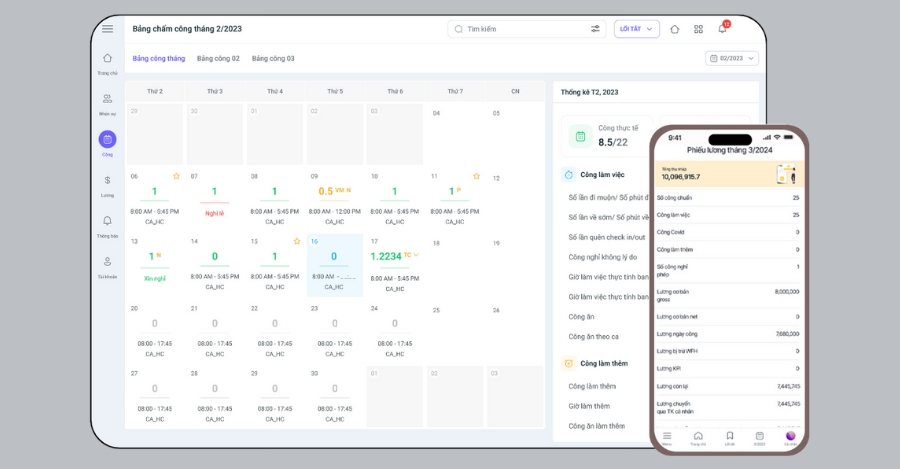This screenshot has height=469, width=900.
Task: Select the highlighted day 16 calendar cell
Action: [334, 265]
